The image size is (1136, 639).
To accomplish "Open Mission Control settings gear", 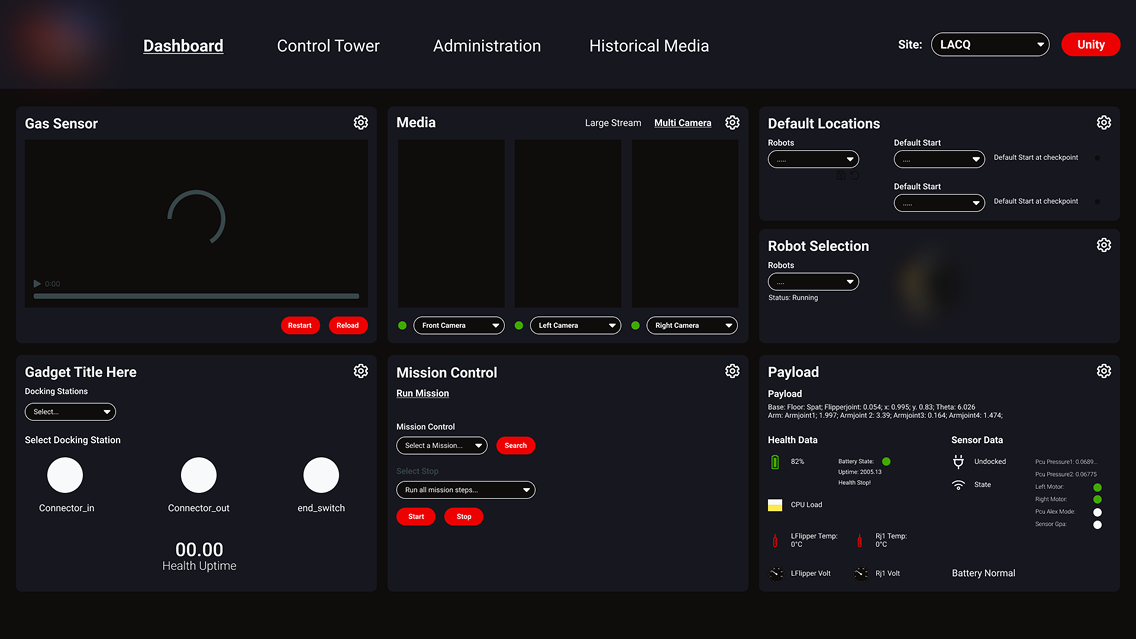I will coord(732,371).
